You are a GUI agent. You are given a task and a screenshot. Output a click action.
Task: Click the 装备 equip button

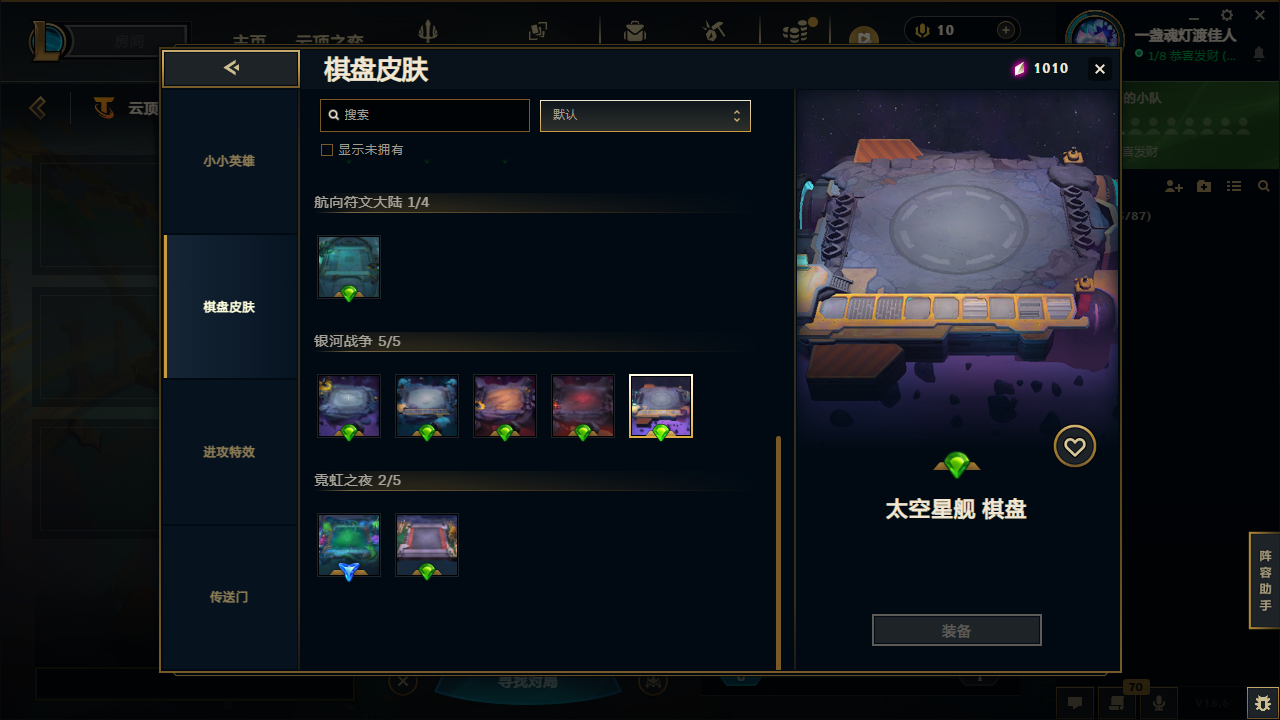(957, 631)
